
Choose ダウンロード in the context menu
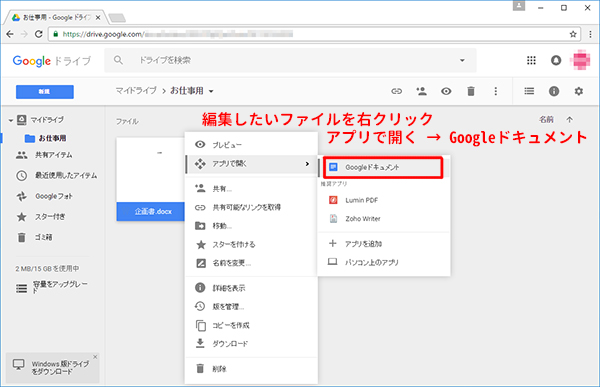point(251,344)
